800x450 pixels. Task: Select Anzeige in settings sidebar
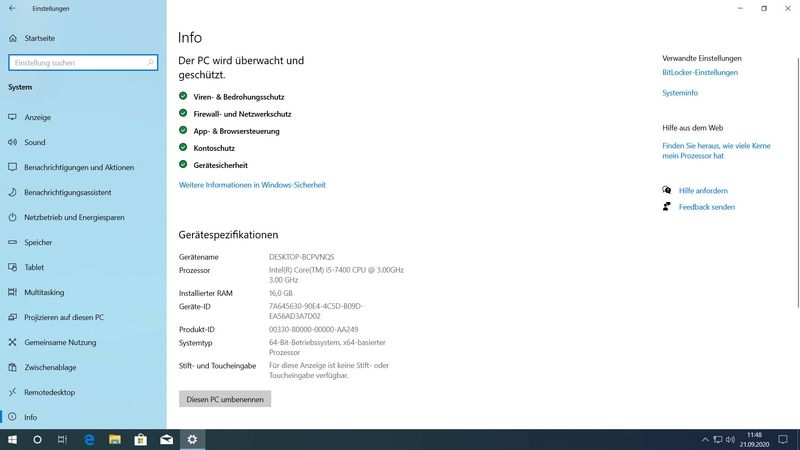(38, 117)
